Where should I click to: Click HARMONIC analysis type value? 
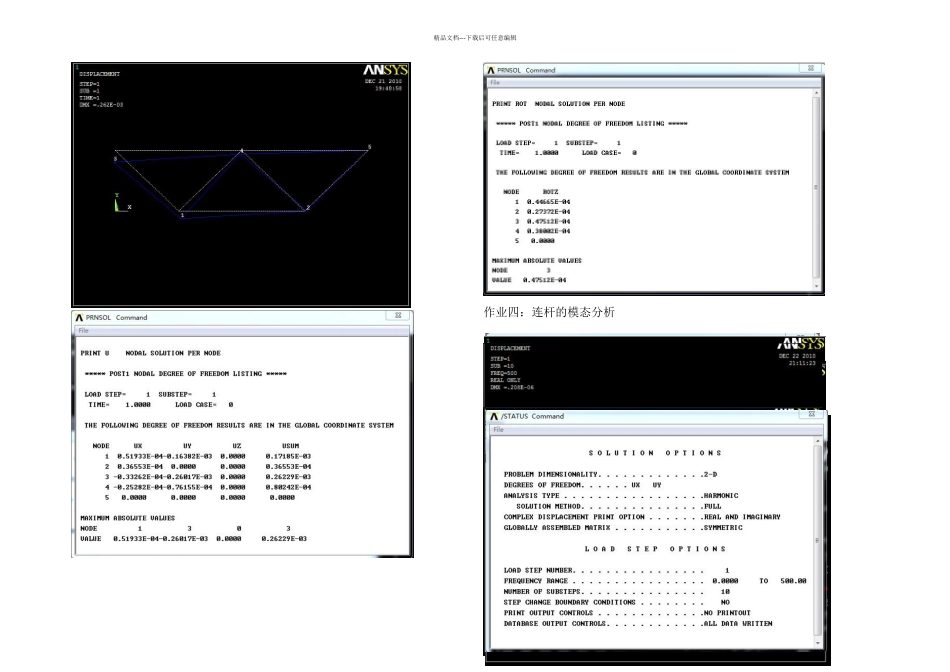tap(721, 496)
